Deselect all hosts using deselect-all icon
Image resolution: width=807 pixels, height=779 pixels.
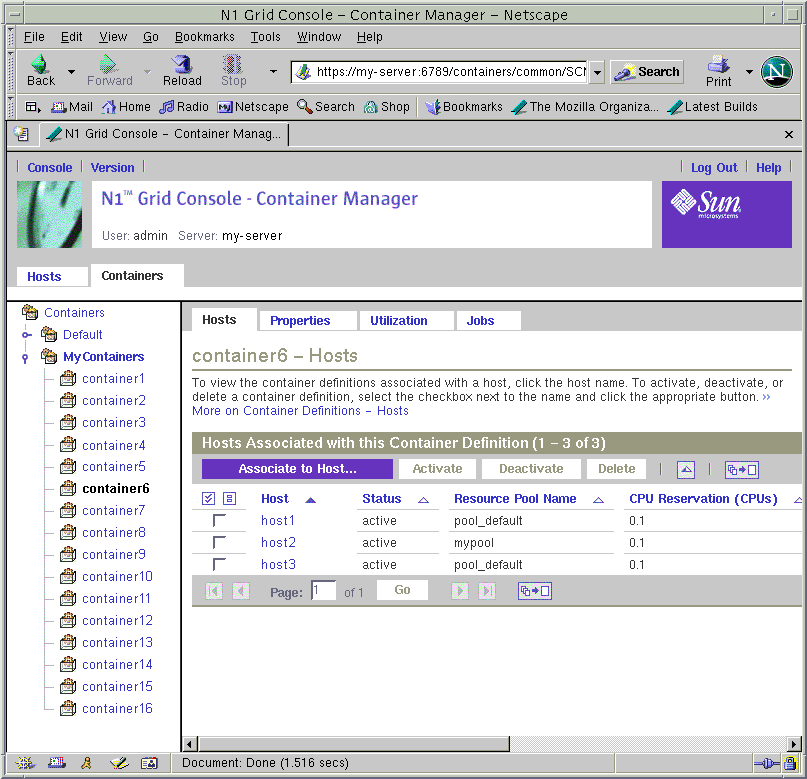tap(229, 499)
